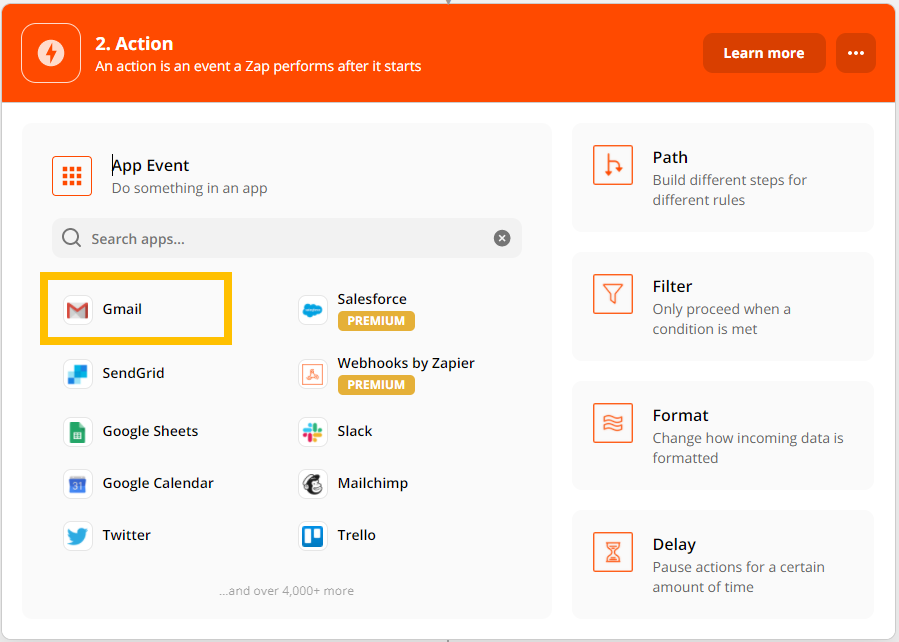Viewport: 899px width, 642px height.
Task: Click 'Change how incoming data is formatted' text
Action: pyautogui.click(x=748, y=448)
